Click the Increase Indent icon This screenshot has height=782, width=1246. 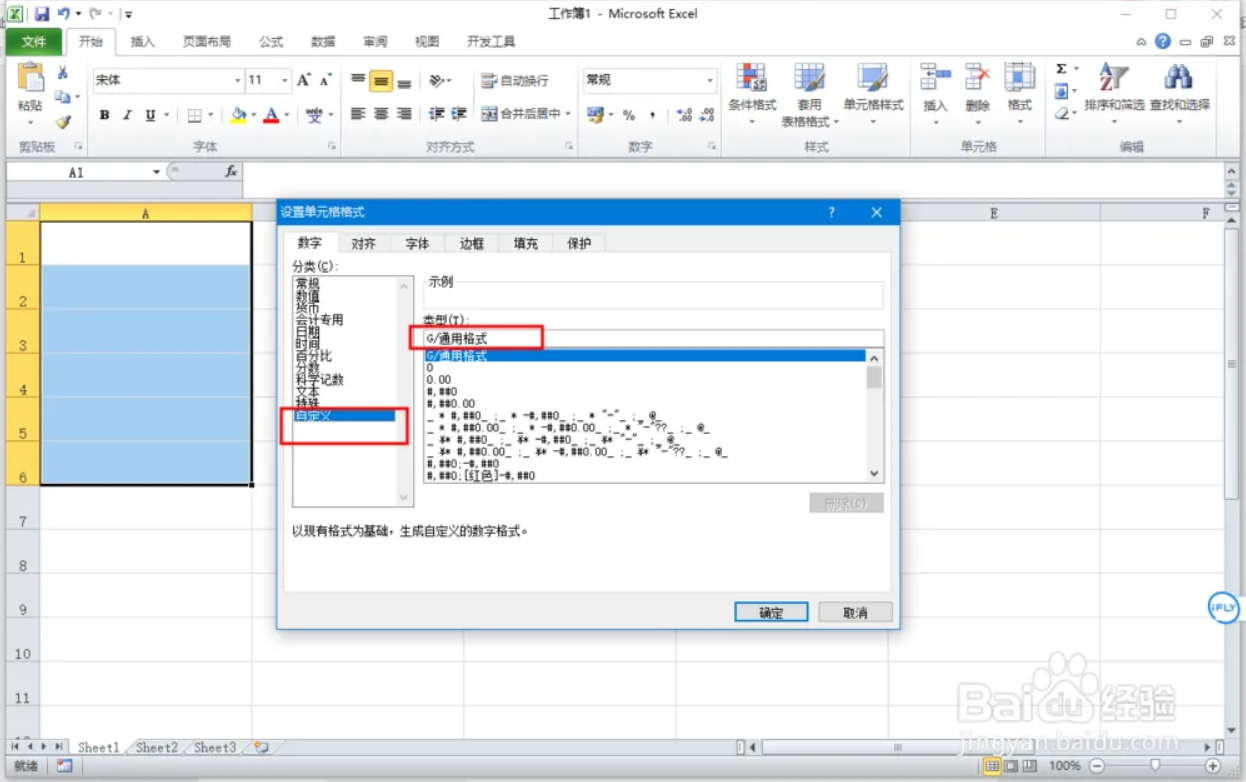click(459, 114)
